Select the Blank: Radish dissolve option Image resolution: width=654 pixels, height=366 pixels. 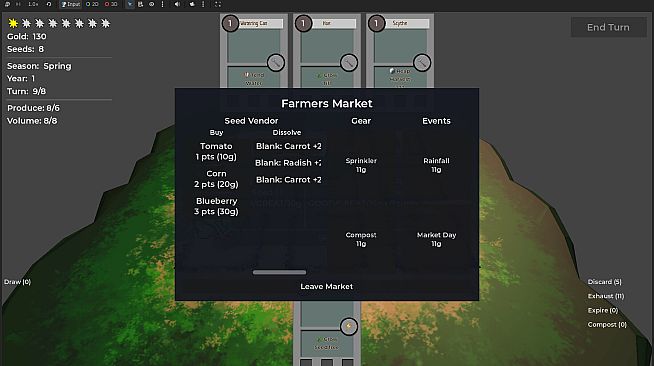point(288,163)
